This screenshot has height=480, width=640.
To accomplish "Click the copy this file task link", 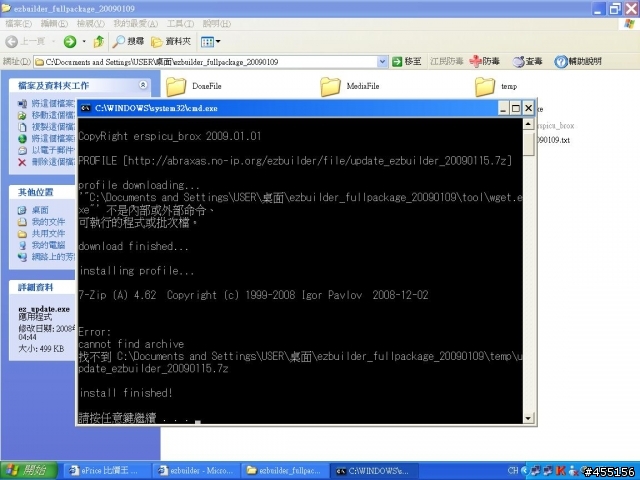I will point(47,127).
